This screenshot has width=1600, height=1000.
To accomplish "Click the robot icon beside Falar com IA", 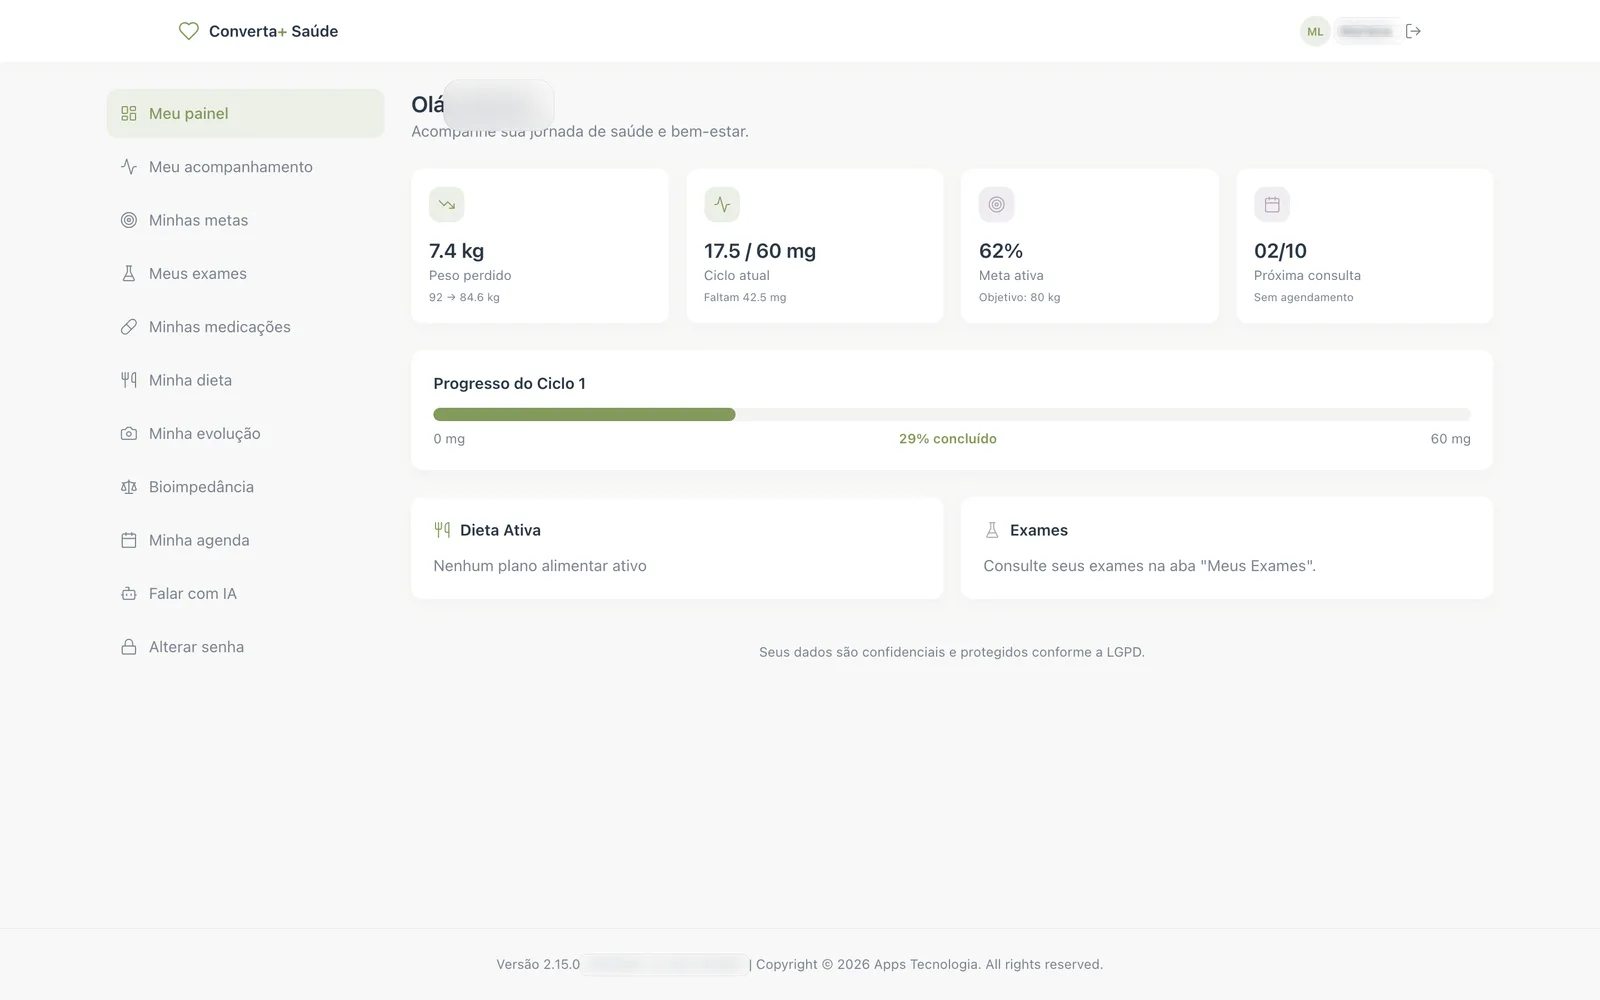I will 129,593.
